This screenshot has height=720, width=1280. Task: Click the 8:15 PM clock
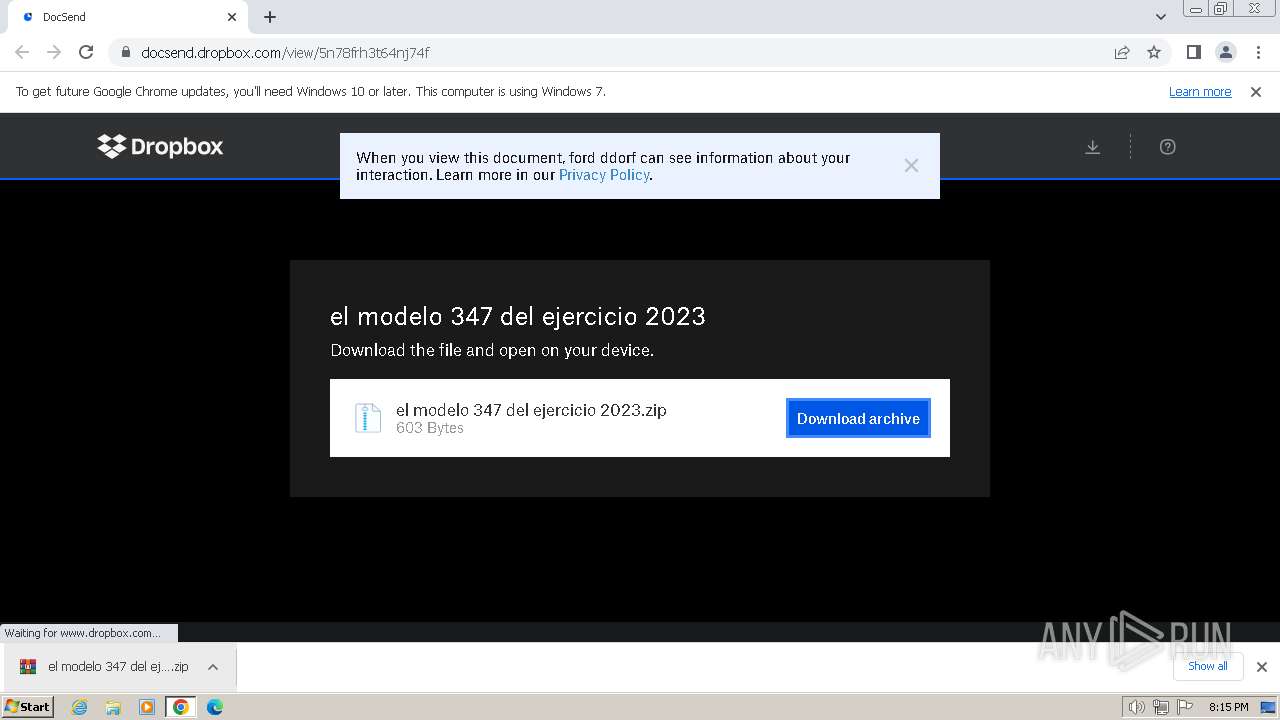tap(1228, 707)
